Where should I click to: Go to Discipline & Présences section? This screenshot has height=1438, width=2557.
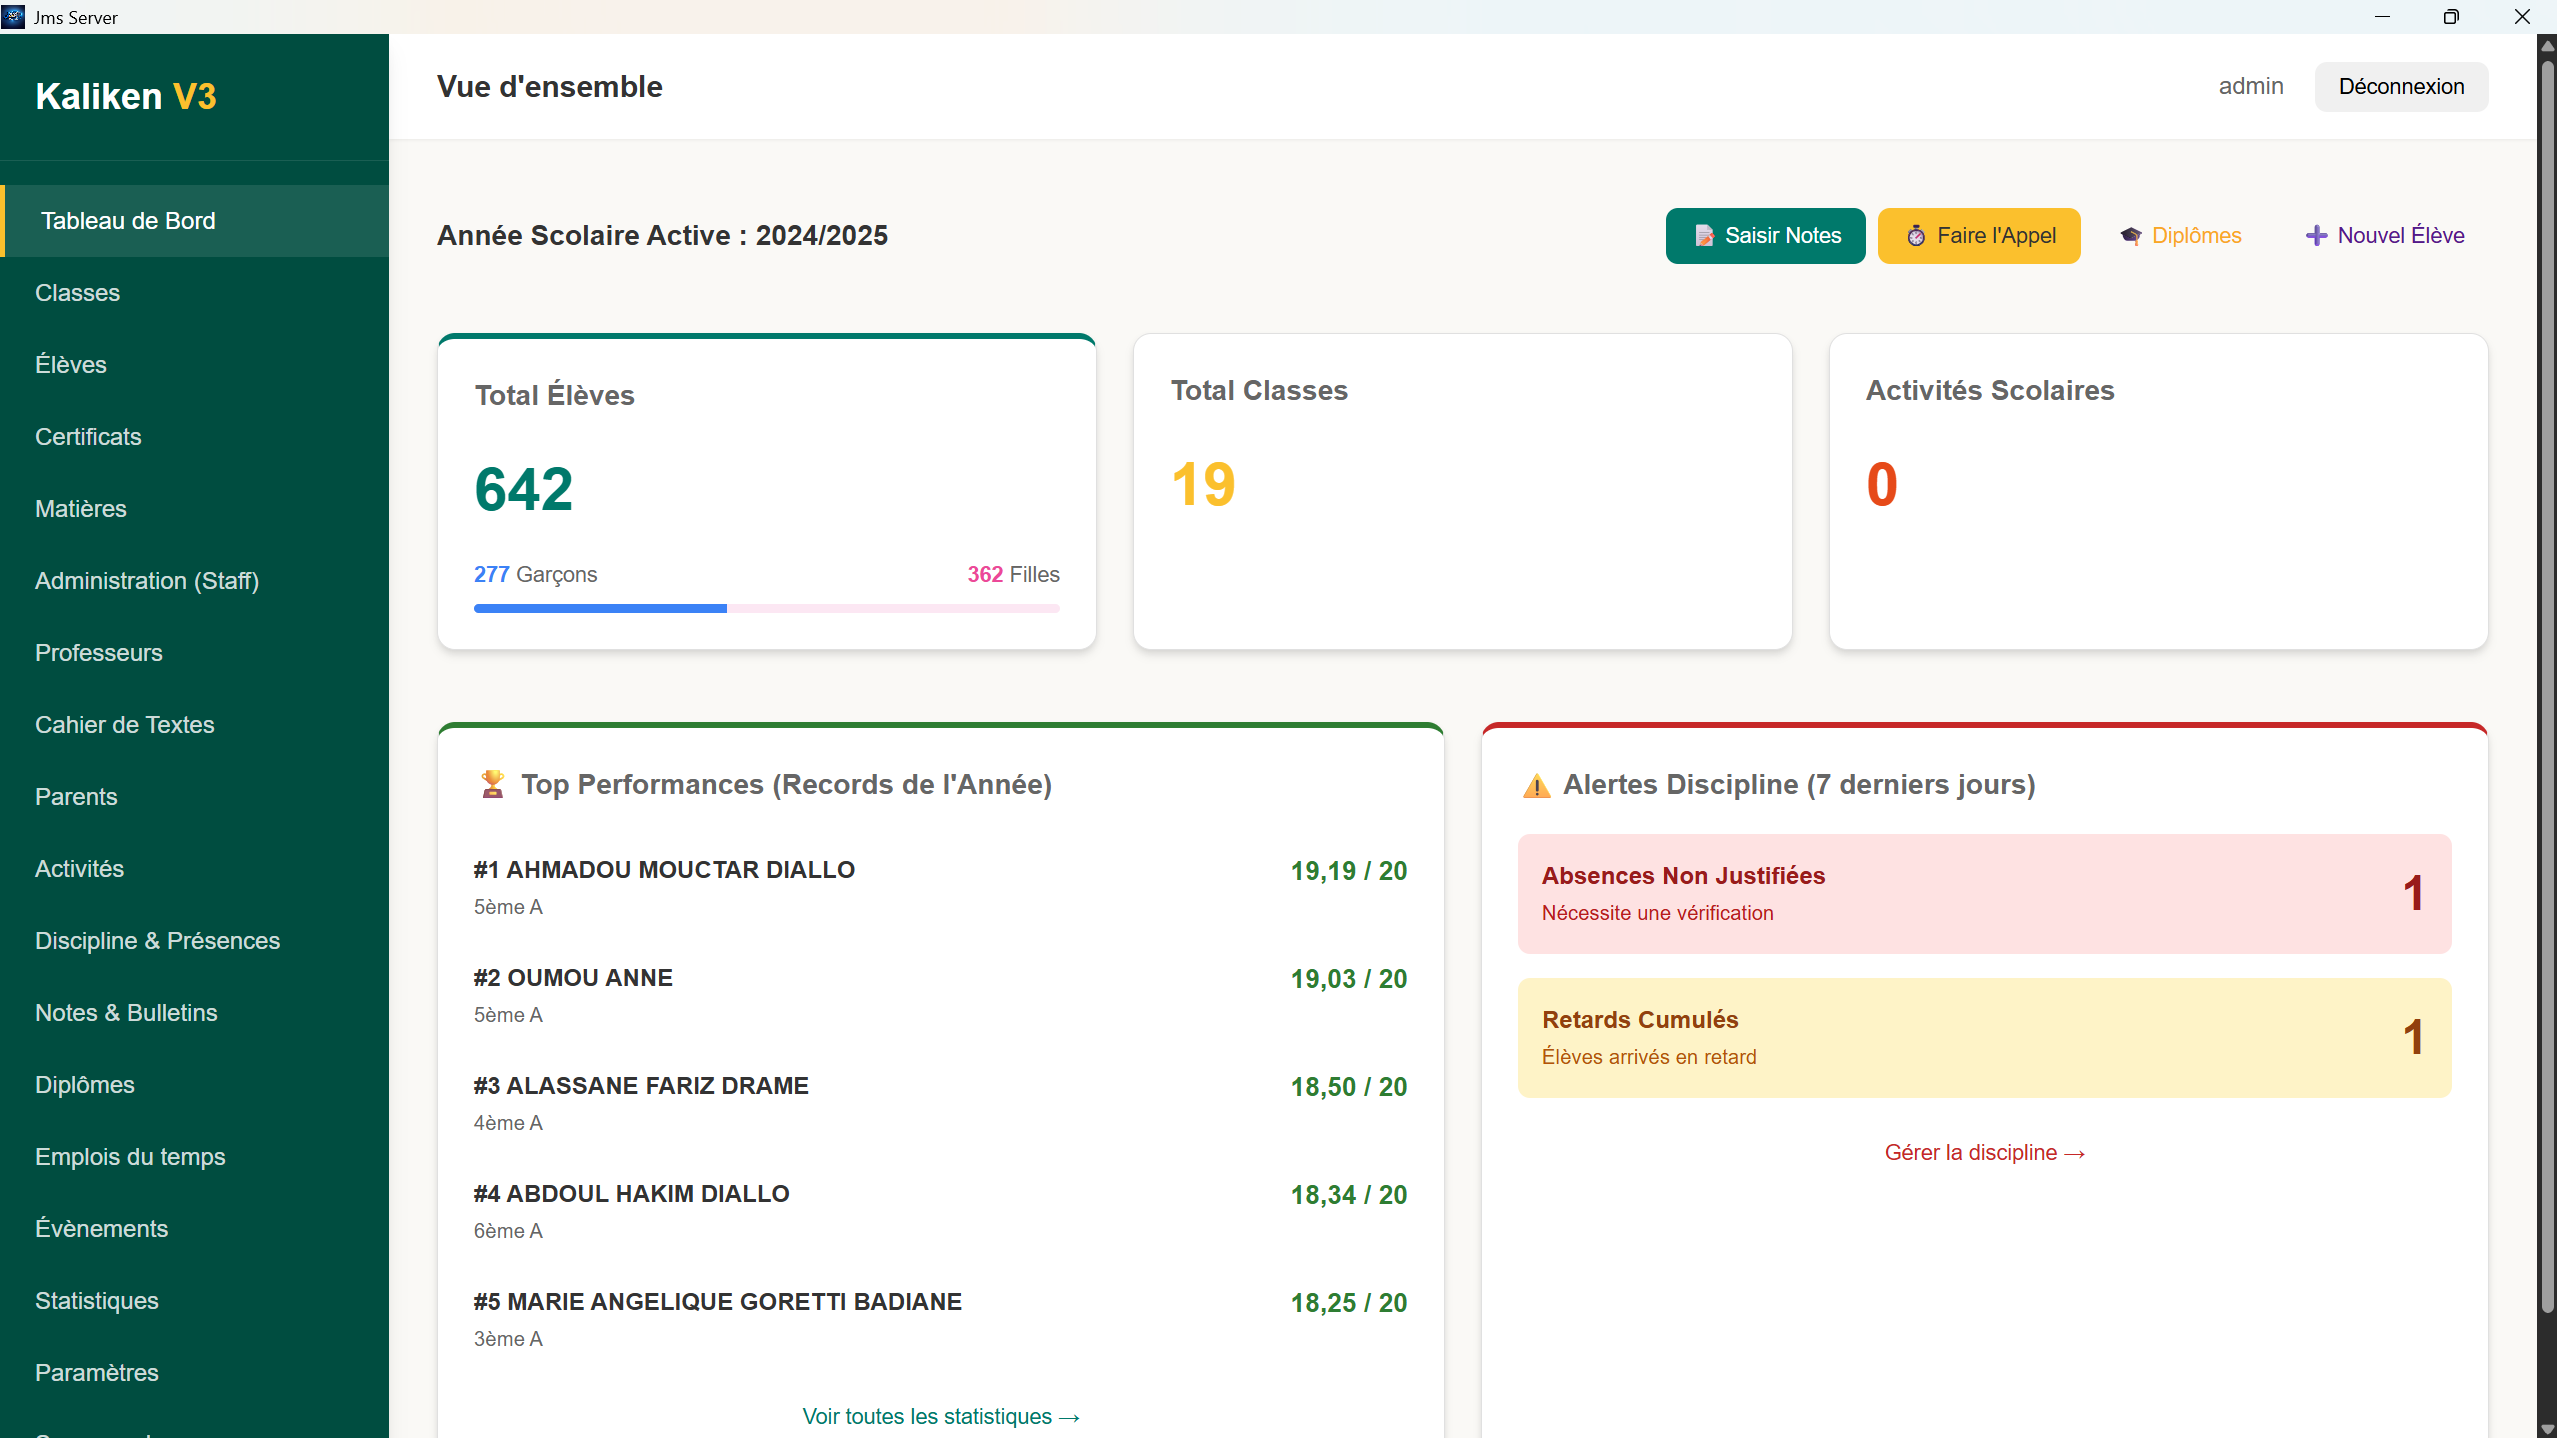(158, 941)
